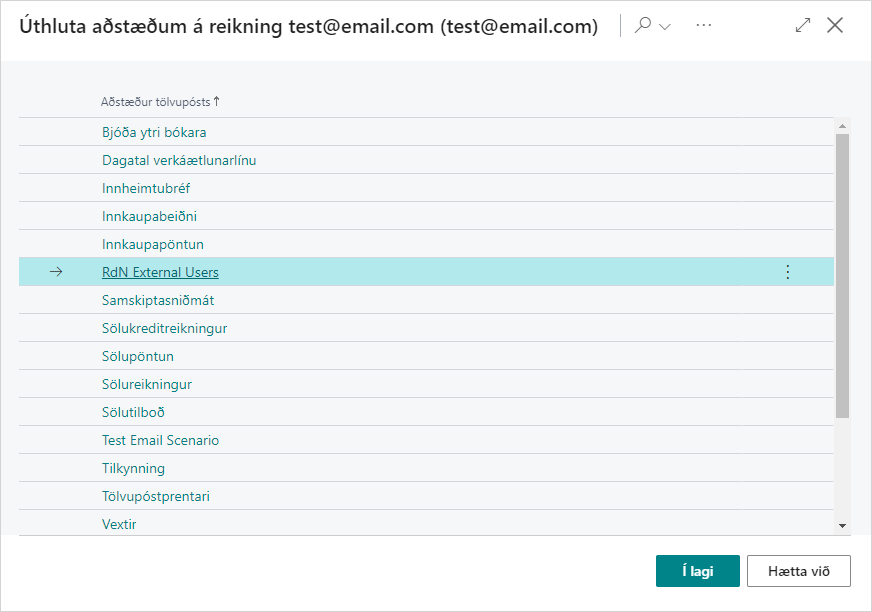The width and height of the screenshot is (872, 612).
Task: Expand the dialog to full screen
Action: [x=802, y=26]
